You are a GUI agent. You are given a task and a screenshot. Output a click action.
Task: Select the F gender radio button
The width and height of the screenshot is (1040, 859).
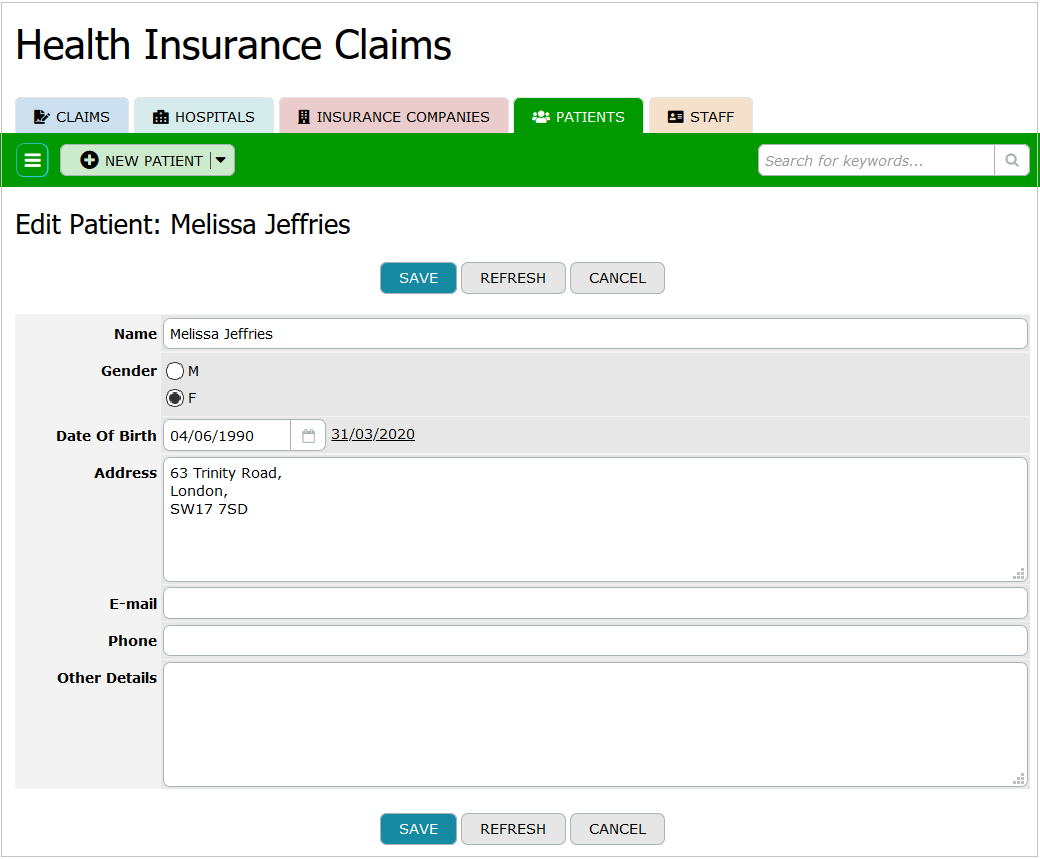pos(175,398)
